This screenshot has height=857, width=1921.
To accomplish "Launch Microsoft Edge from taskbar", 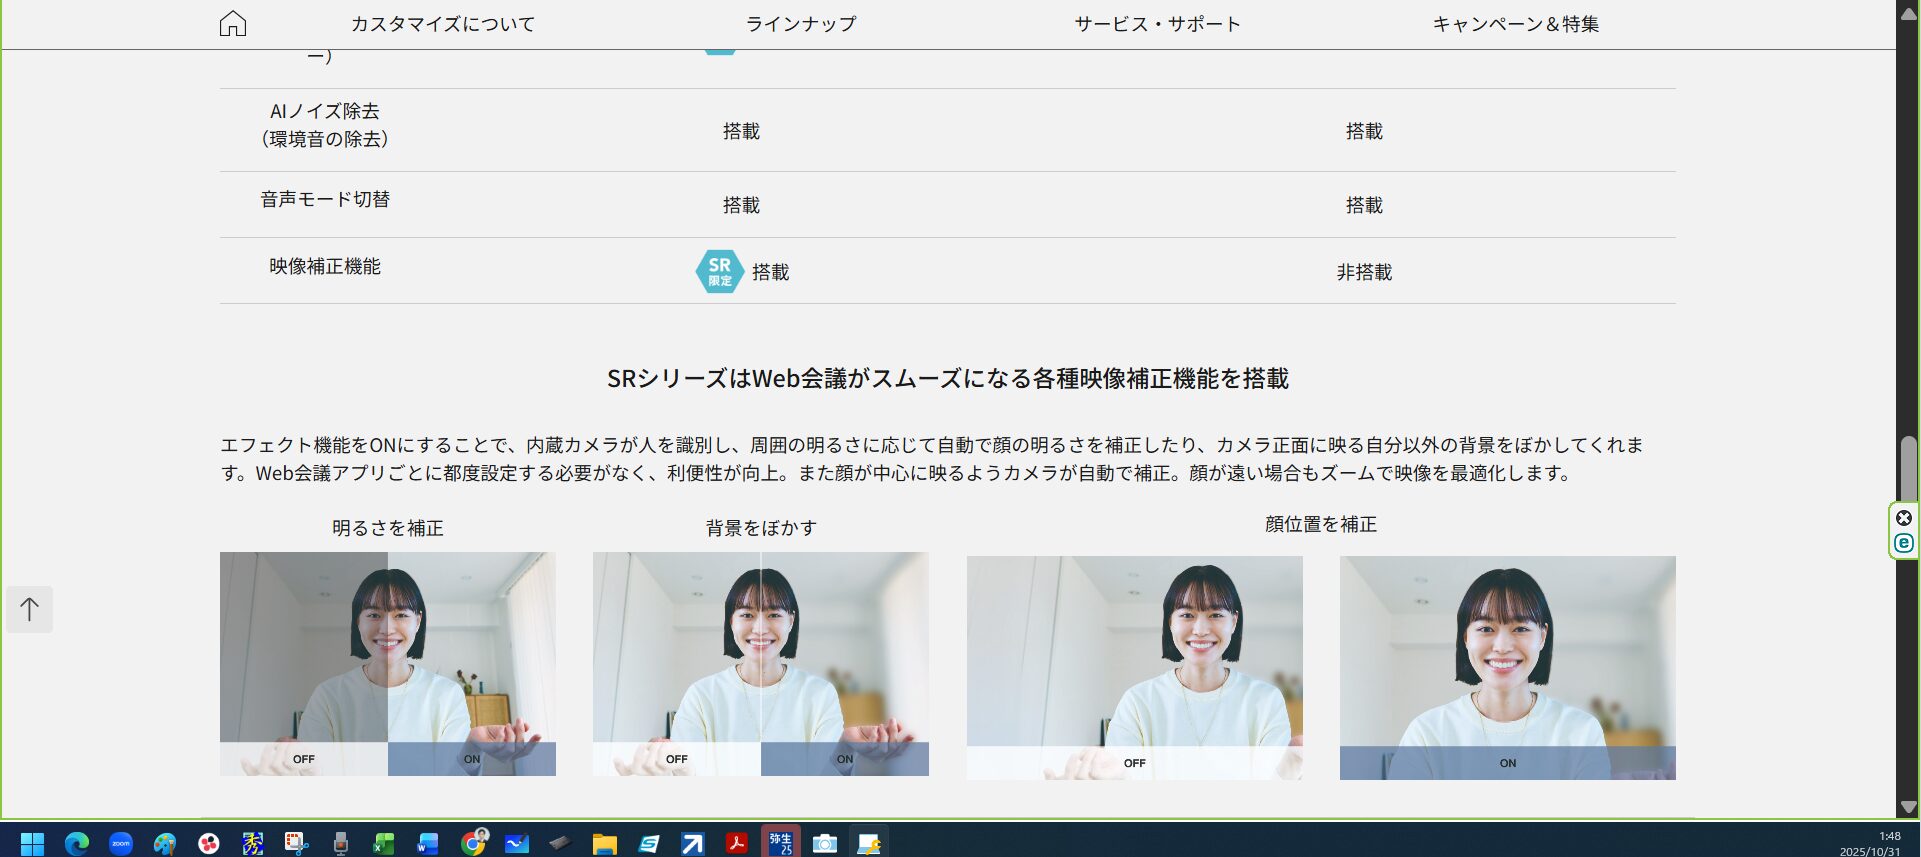I will tap(77, 844).
